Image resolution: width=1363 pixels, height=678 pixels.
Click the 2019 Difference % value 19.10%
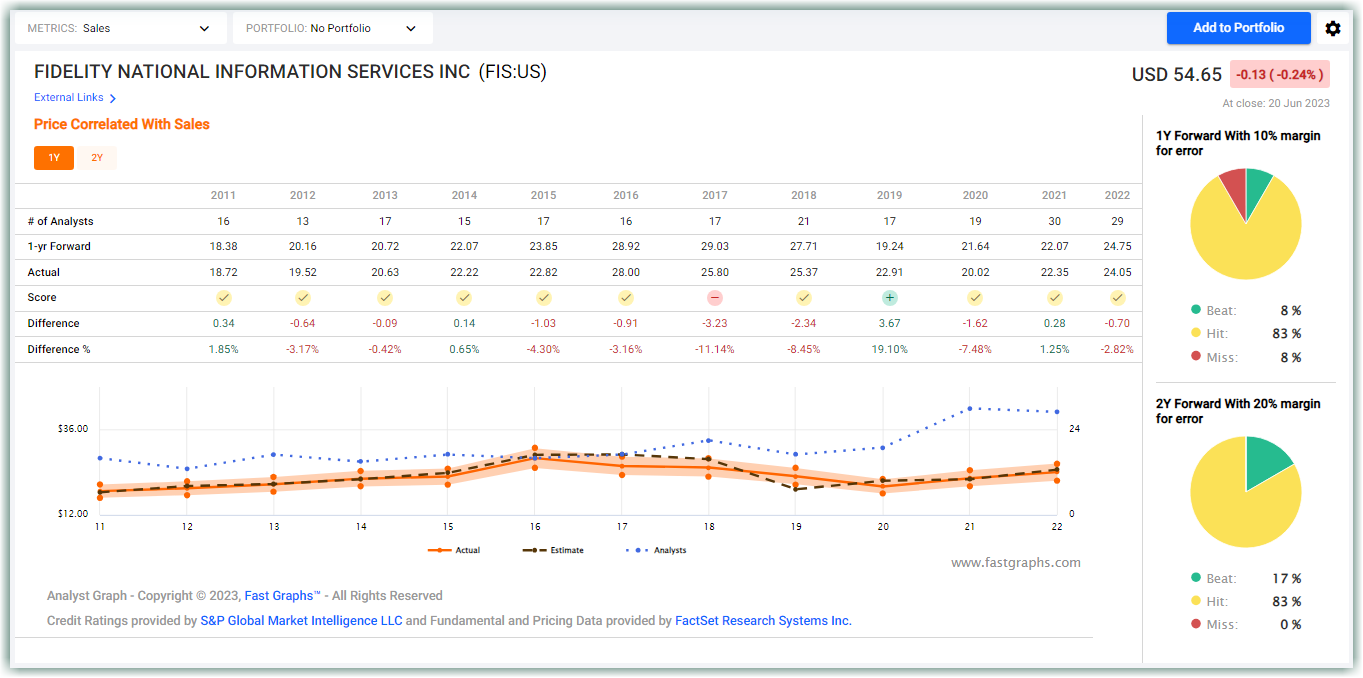point(889,350)
